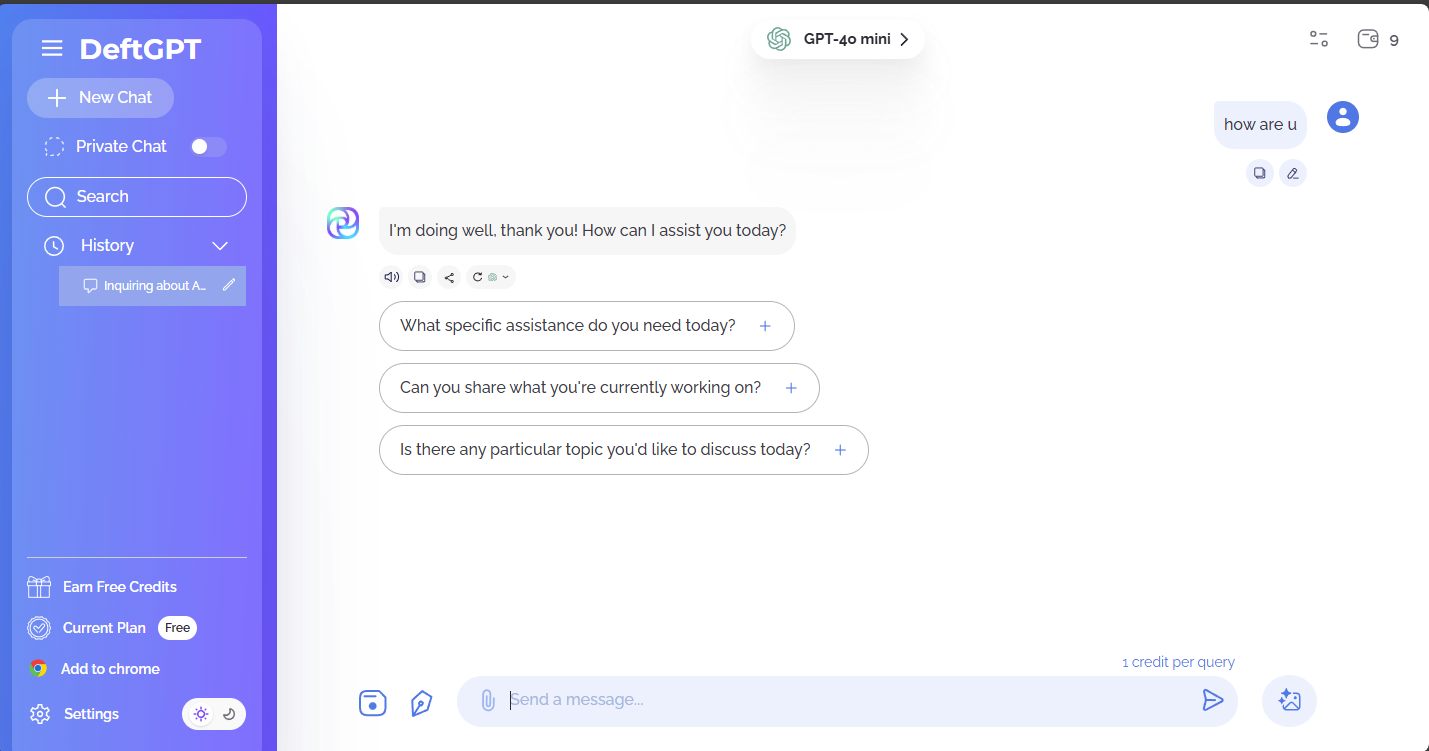Click the user profile avatar

pos(1343,117)
